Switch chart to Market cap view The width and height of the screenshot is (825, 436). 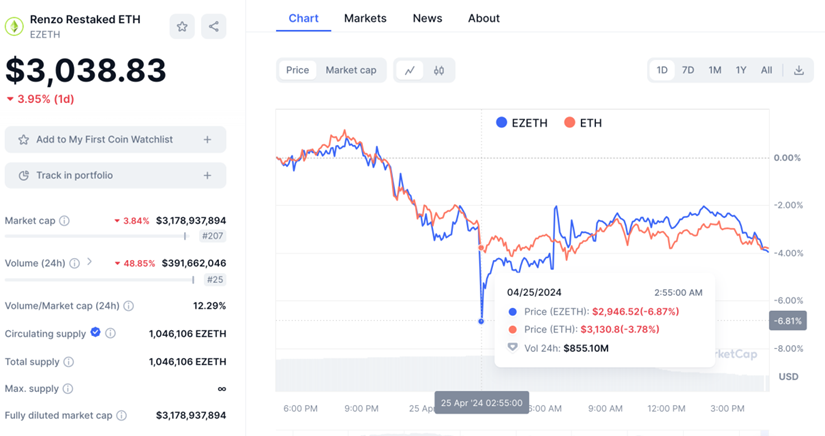point(351,70)
